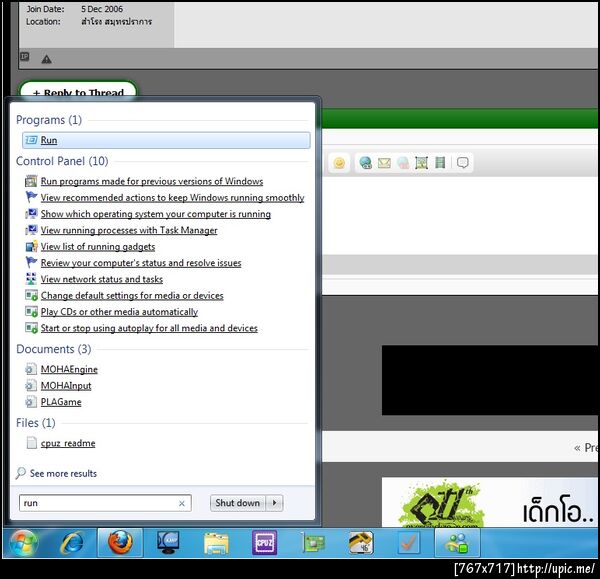
Task: Open the circuit board taskbar icon
Action: click(x=313, y=543)
